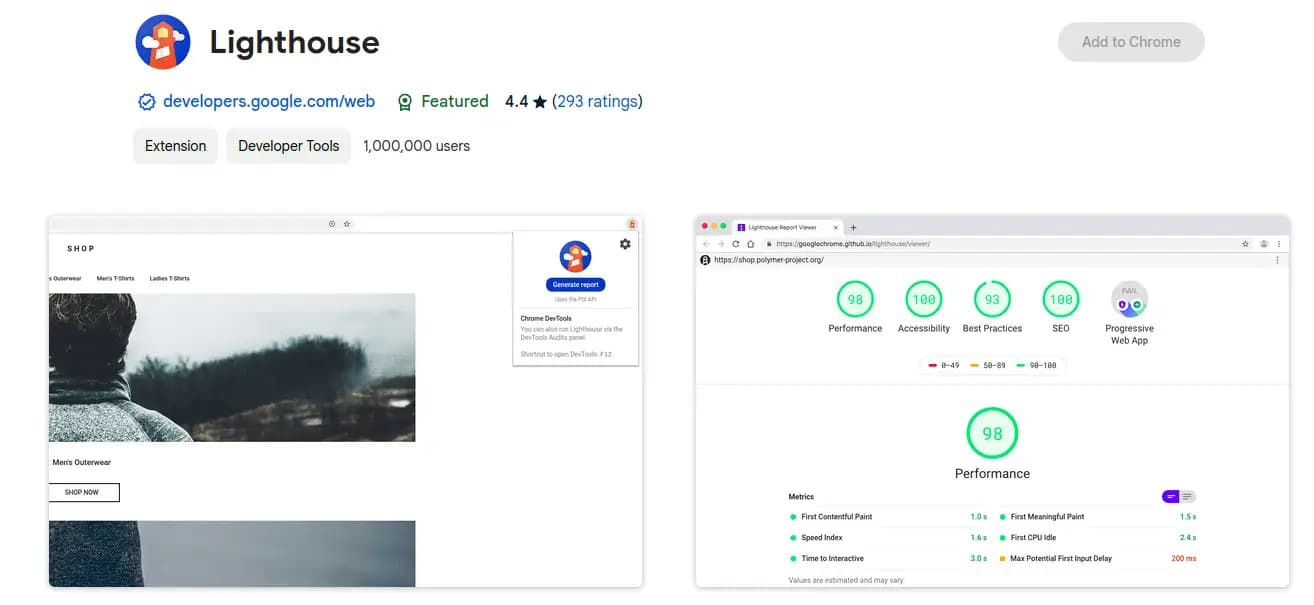The height and width of the screenshot is (605, 1314).
Task: Click the home icon in the report screenshot
Action: click(x=751, y=244)
